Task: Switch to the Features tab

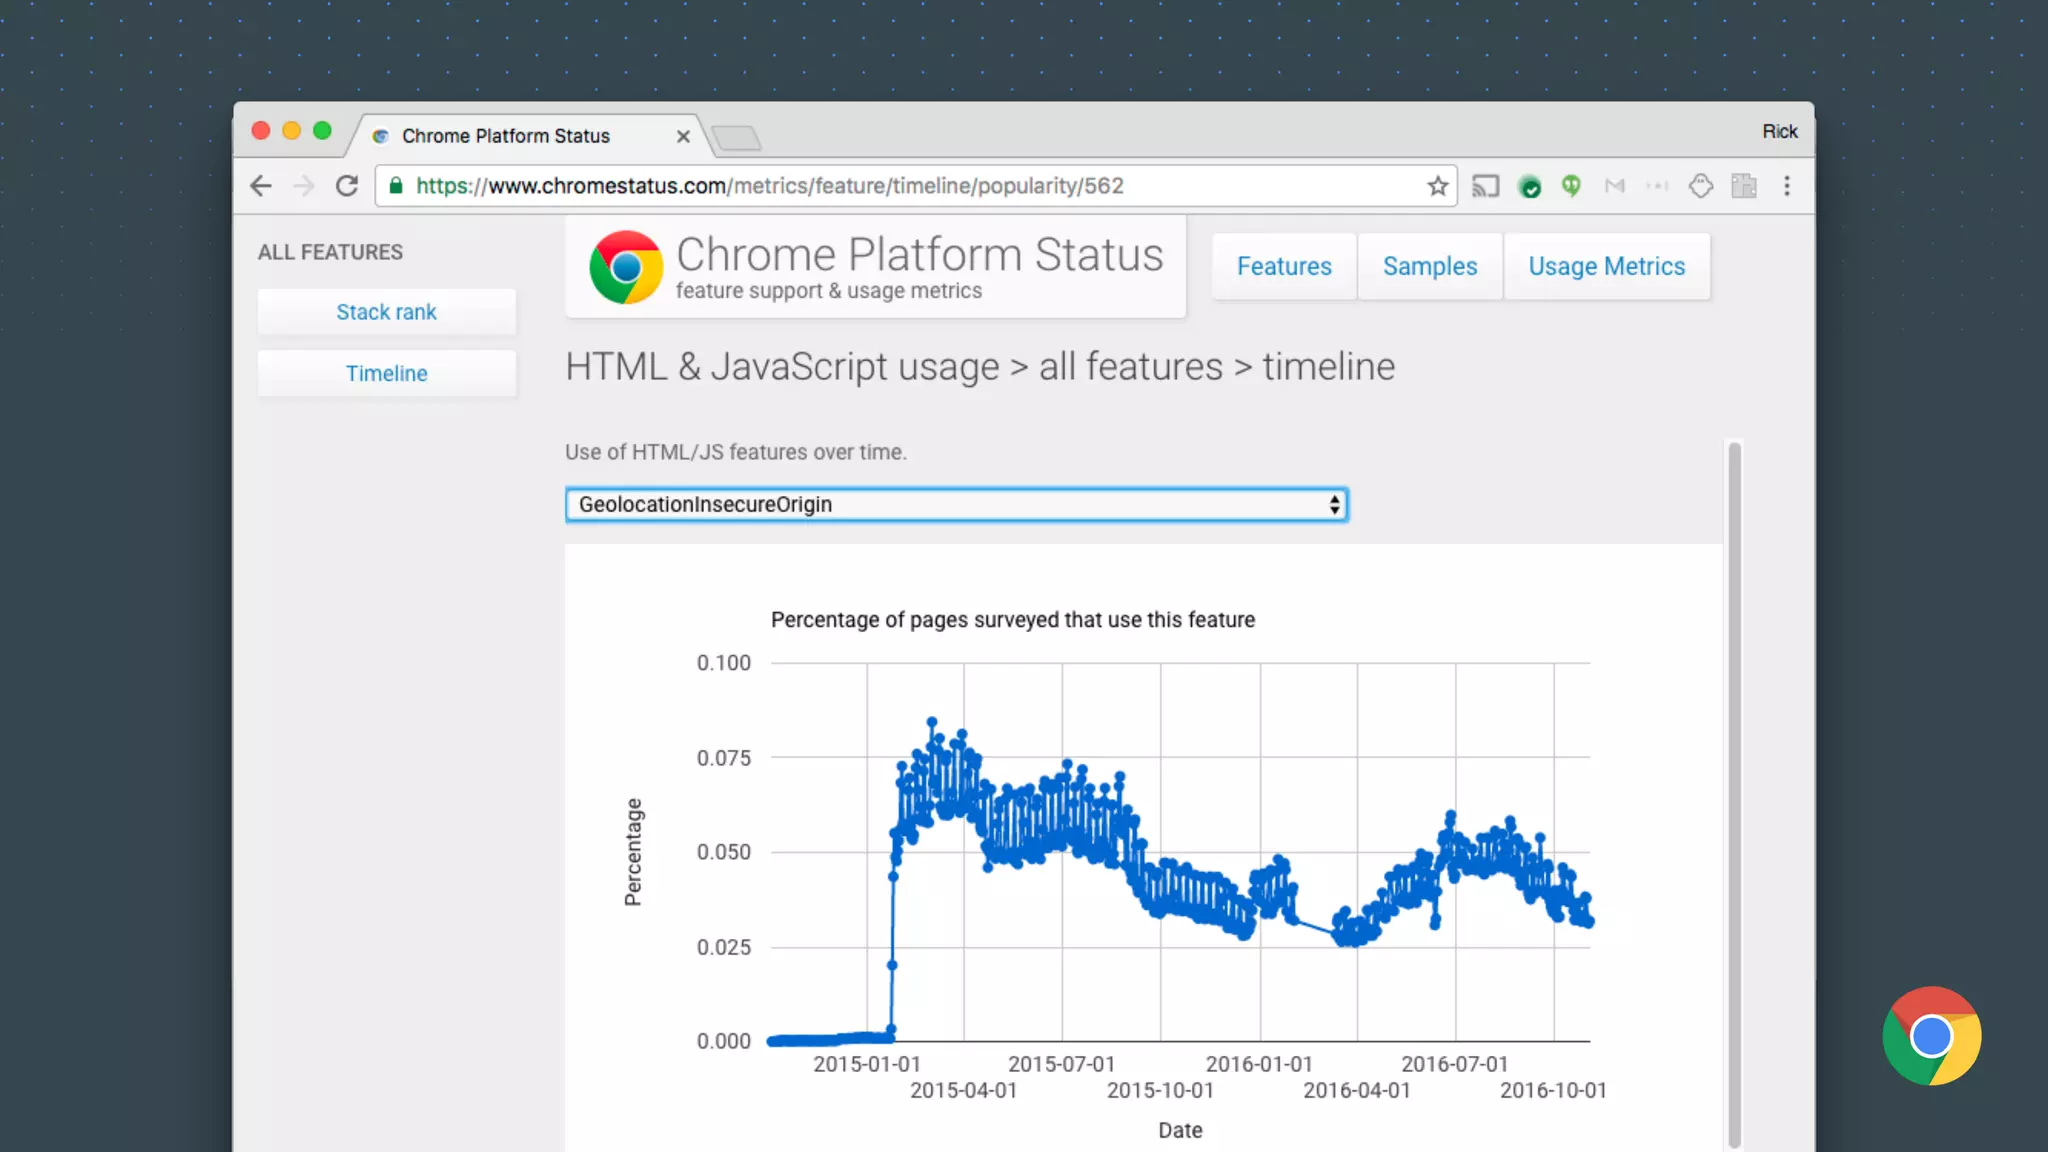Action: click(x=1284, y=267)
